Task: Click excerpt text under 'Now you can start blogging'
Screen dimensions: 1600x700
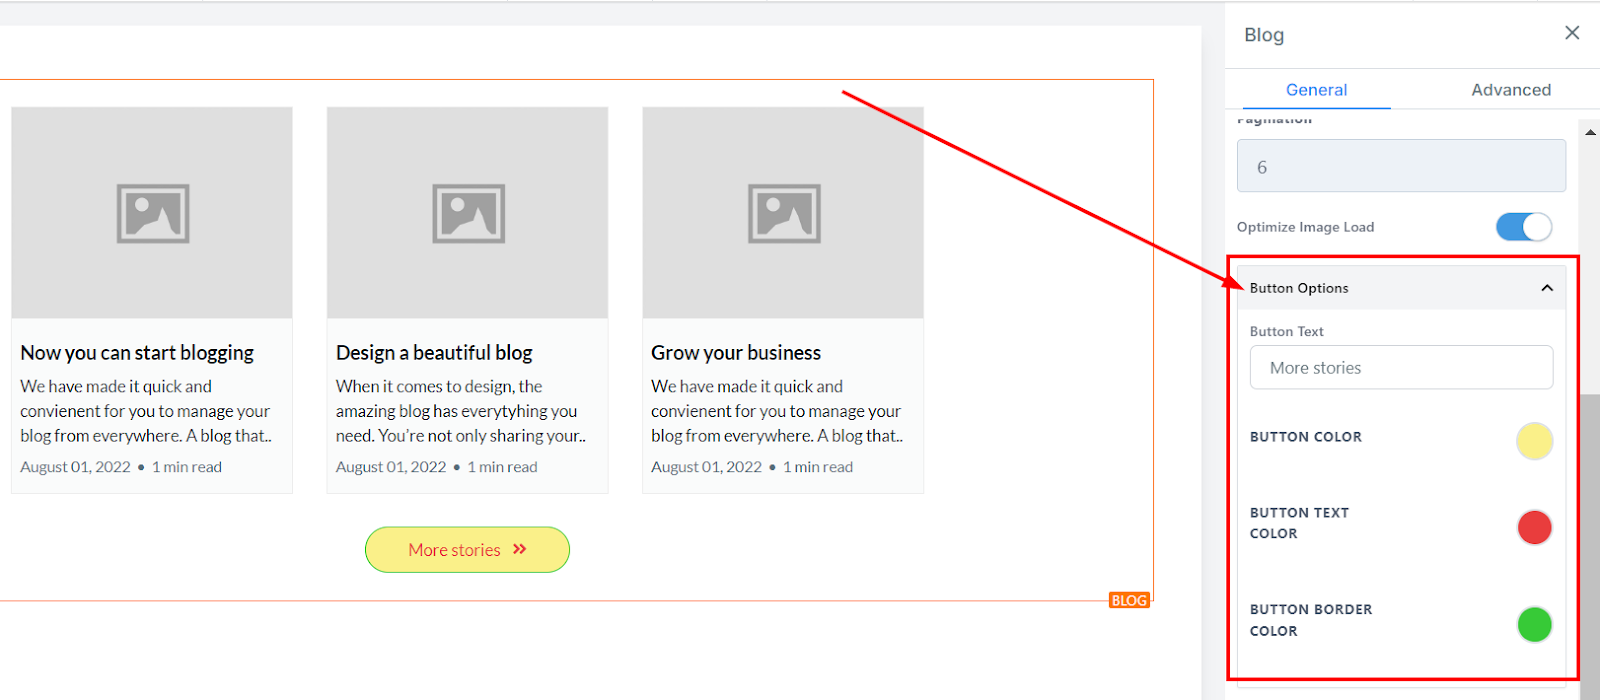Action: click(x=146, y=411)
